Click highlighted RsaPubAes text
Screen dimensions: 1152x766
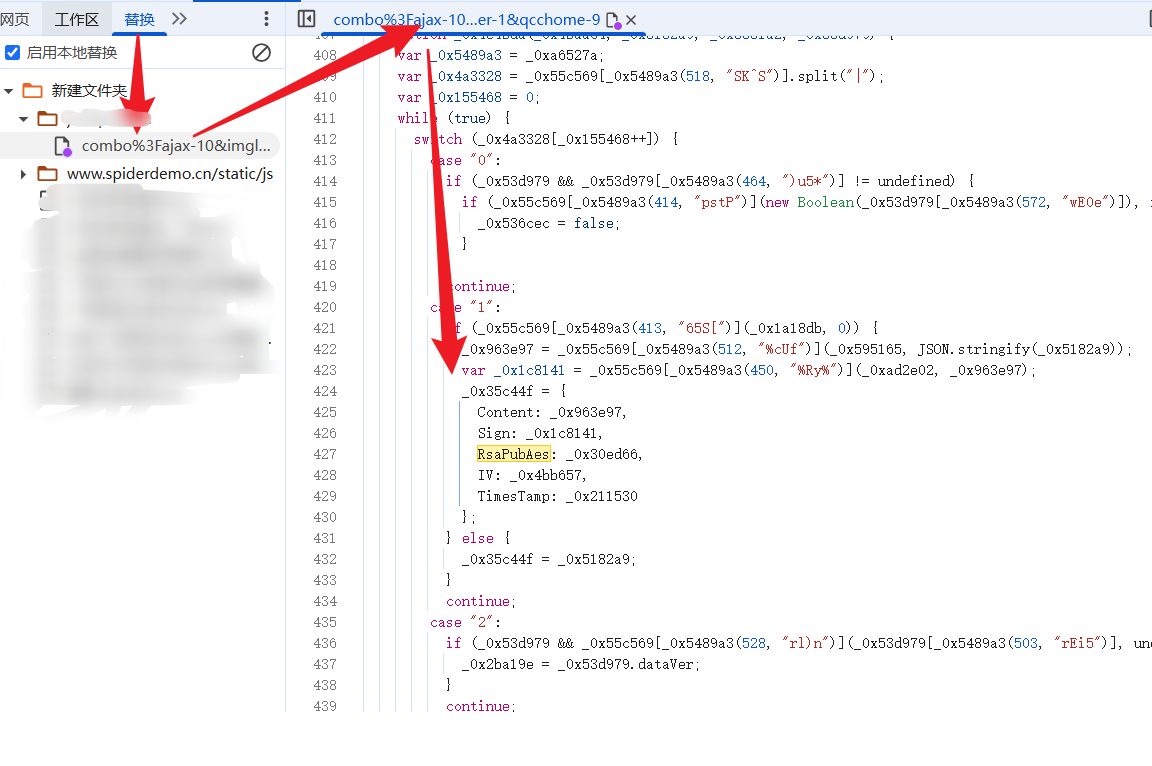point(513,455)
